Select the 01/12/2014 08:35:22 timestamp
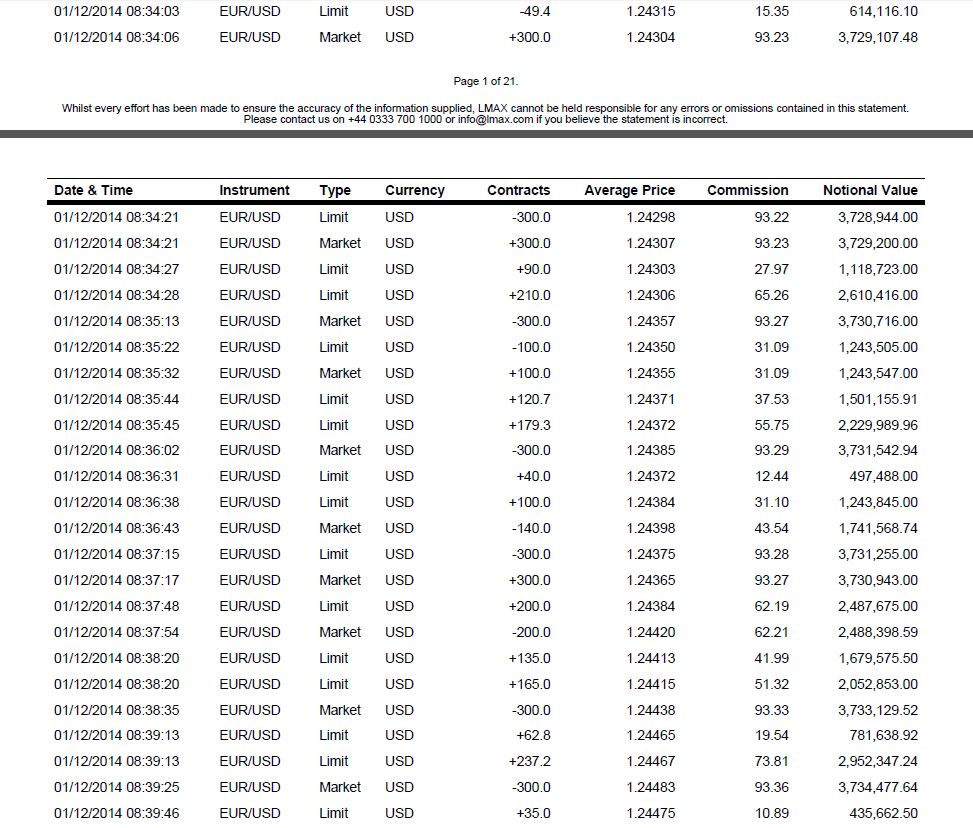The width and height of the screenshot is (973, 828). (117, 348)
